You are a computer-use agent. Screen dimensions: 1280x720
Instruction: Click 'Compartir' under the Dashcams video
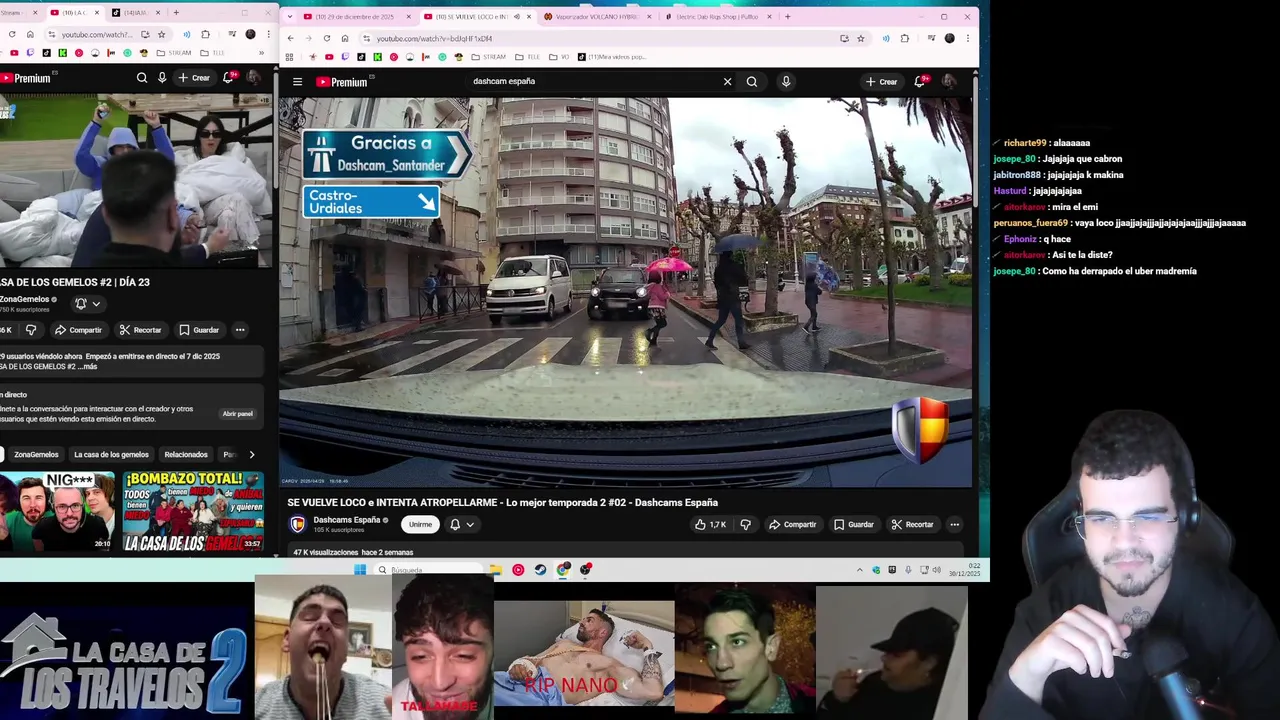792,524
